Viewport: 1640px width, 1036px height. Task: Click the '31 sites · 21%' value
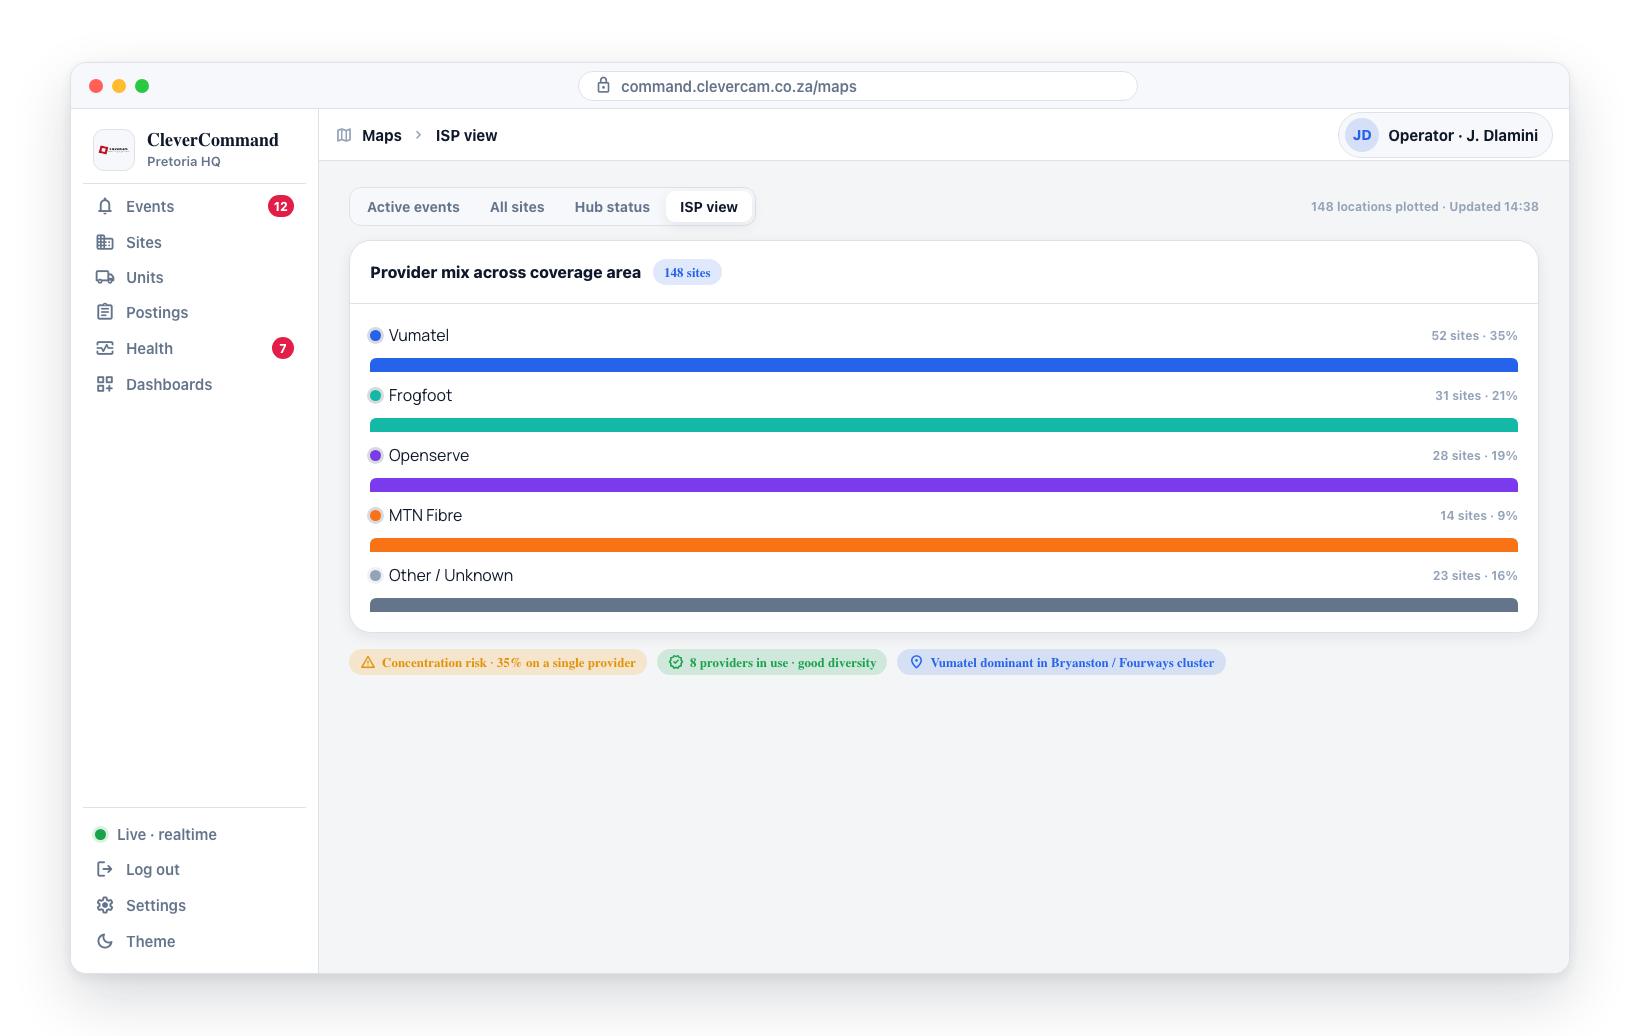point(1476,396)
